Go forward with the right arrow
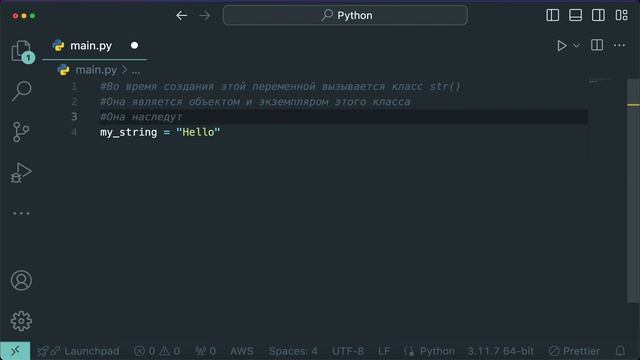The width and height of the screenshot is (640, 360). (x=204, y=16)
